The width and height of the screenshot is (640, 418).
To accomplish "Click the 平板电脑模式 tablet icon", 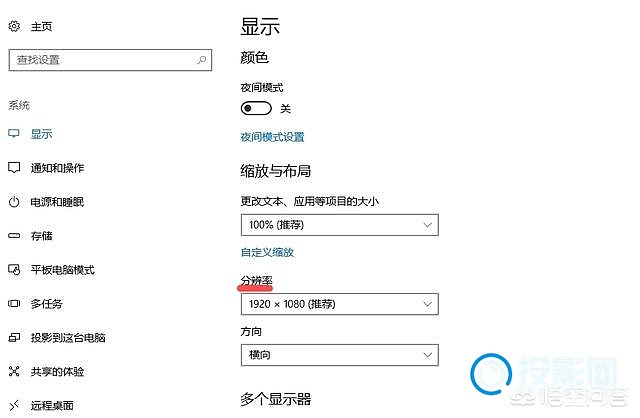I will click(14, 269).
